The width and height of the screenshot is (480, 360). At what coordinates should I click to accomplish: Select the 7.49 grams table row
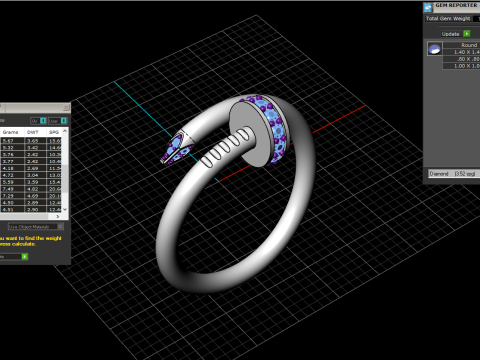click(x=31, y=189)
